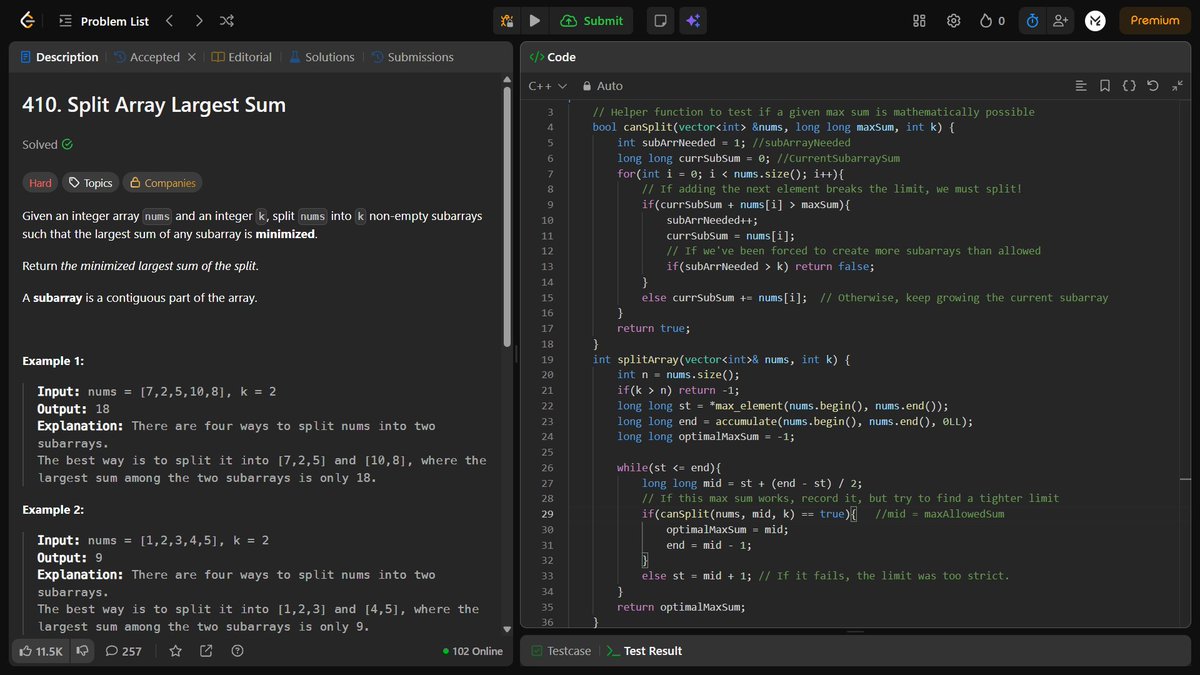Go to next problem arrow

(x=199, y=20)
